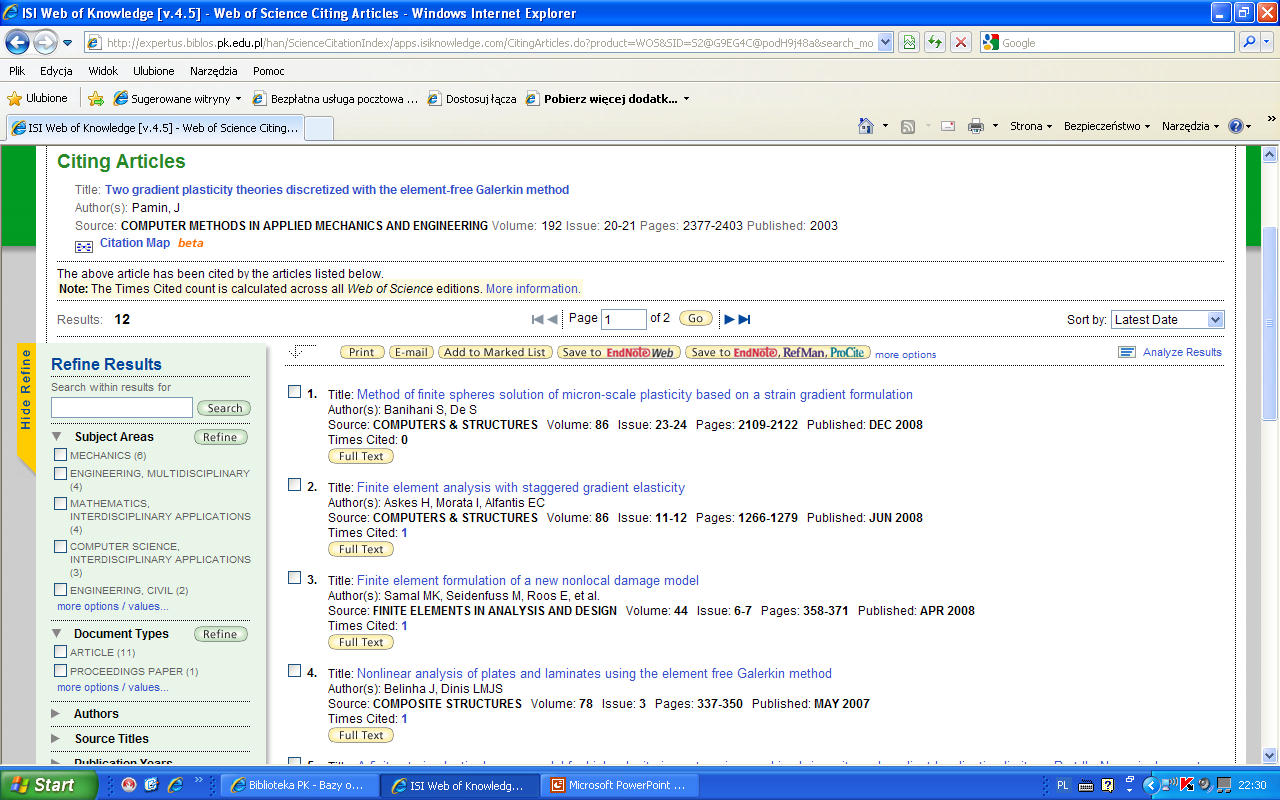Tick MATHEMATICS, INTERDISCIPLINARY APPLICATIONS checkbox
This screenshot has height=800, width=1280.
coord(61,503)
